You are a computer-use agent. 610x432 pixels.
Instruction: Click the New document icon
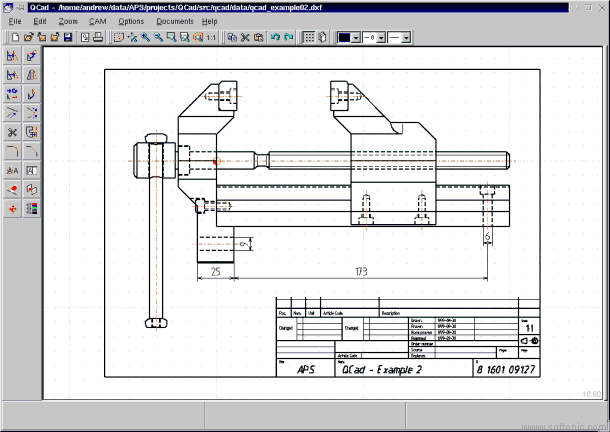pyautogui.click(x=15, y=37)
